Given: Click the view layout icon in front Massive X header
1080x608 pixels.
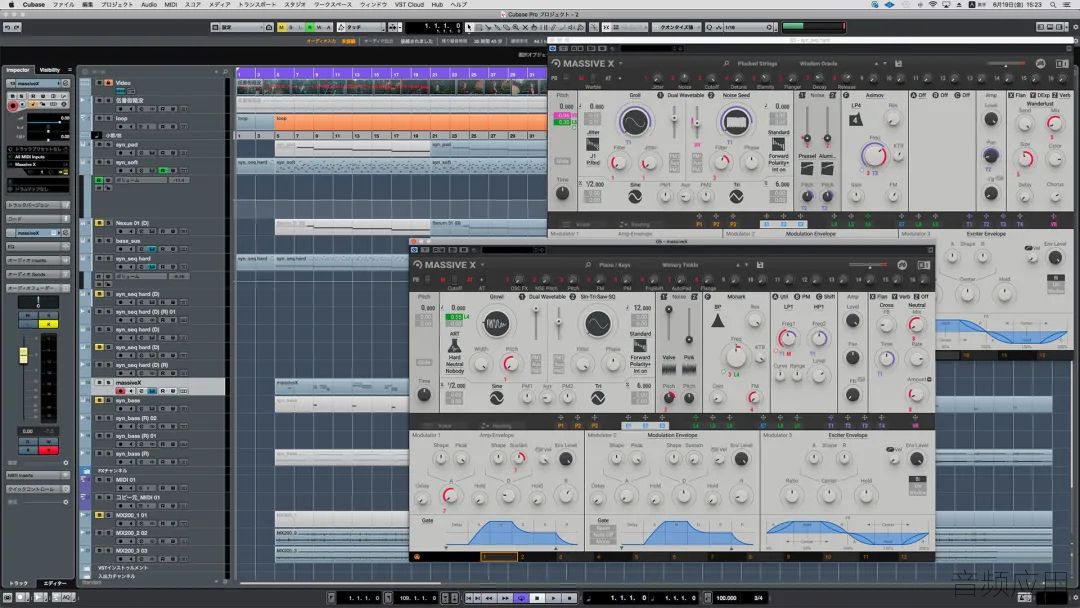Looking at the screenshot, I should tap(923, 265).
